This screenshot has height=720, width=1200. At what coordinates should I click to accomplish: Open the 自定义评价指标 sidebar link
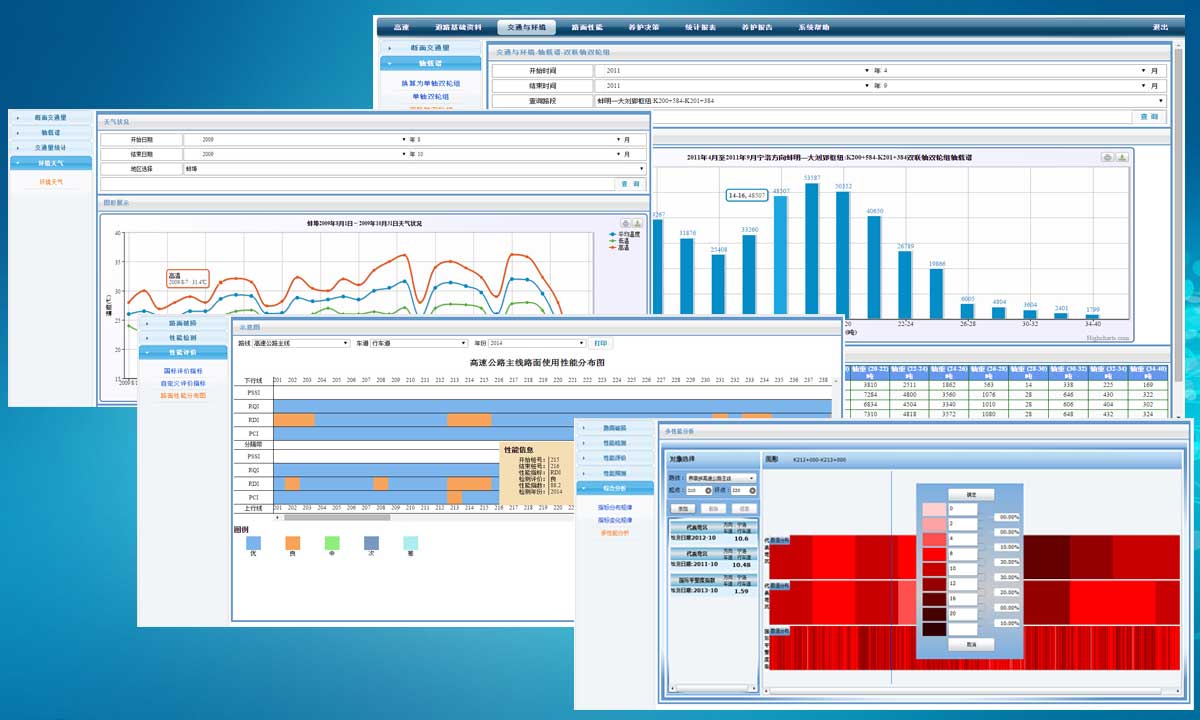[x=183, y=383]
